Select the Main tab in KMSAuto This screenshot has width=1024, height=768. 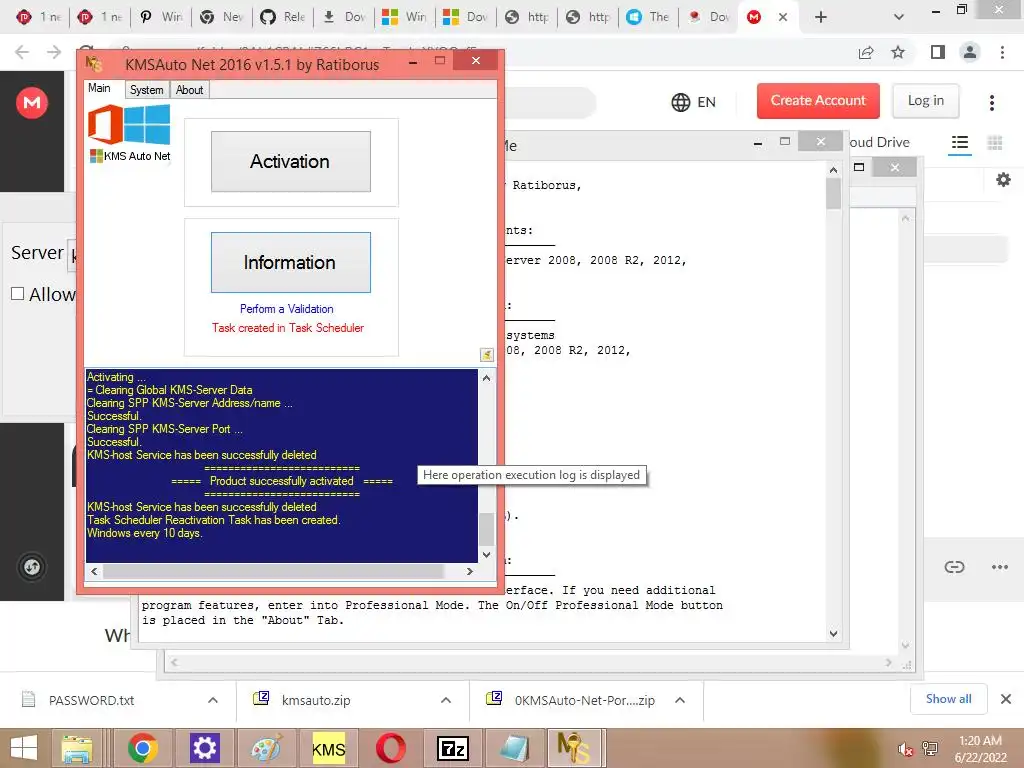(x=100, y=88)
